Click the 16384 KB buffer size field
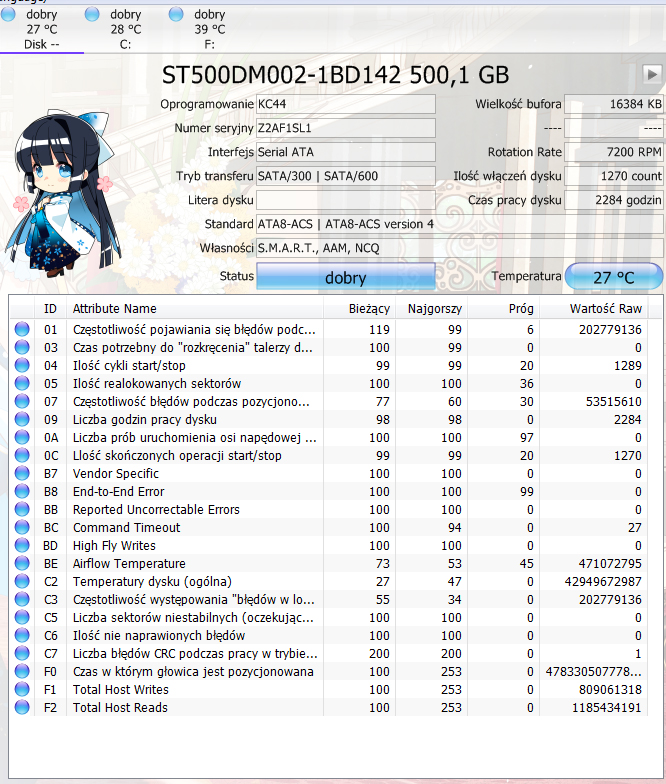The width and height of the screenshot is (666, 784). [614, 104]
